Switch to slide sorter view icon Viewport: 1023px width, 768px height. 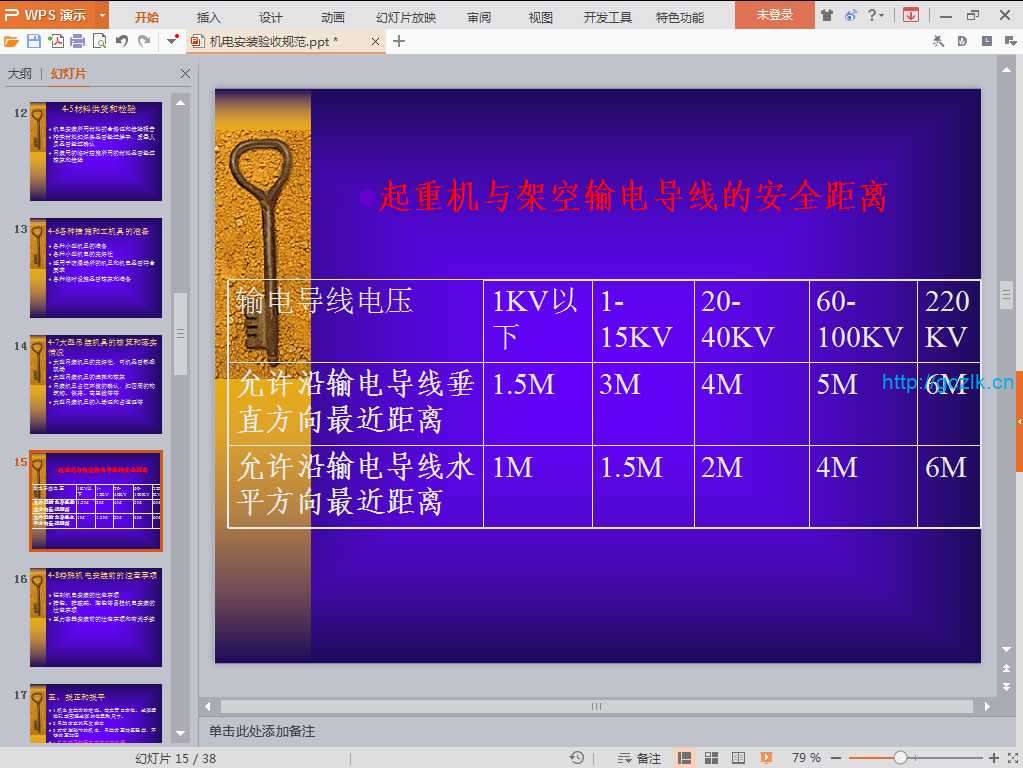711,758
